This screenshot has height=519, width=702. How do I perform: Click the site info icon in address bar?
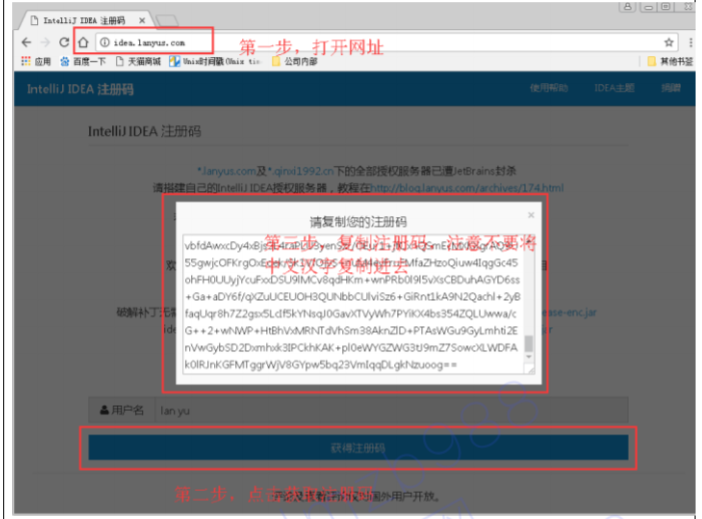[104, 43]
